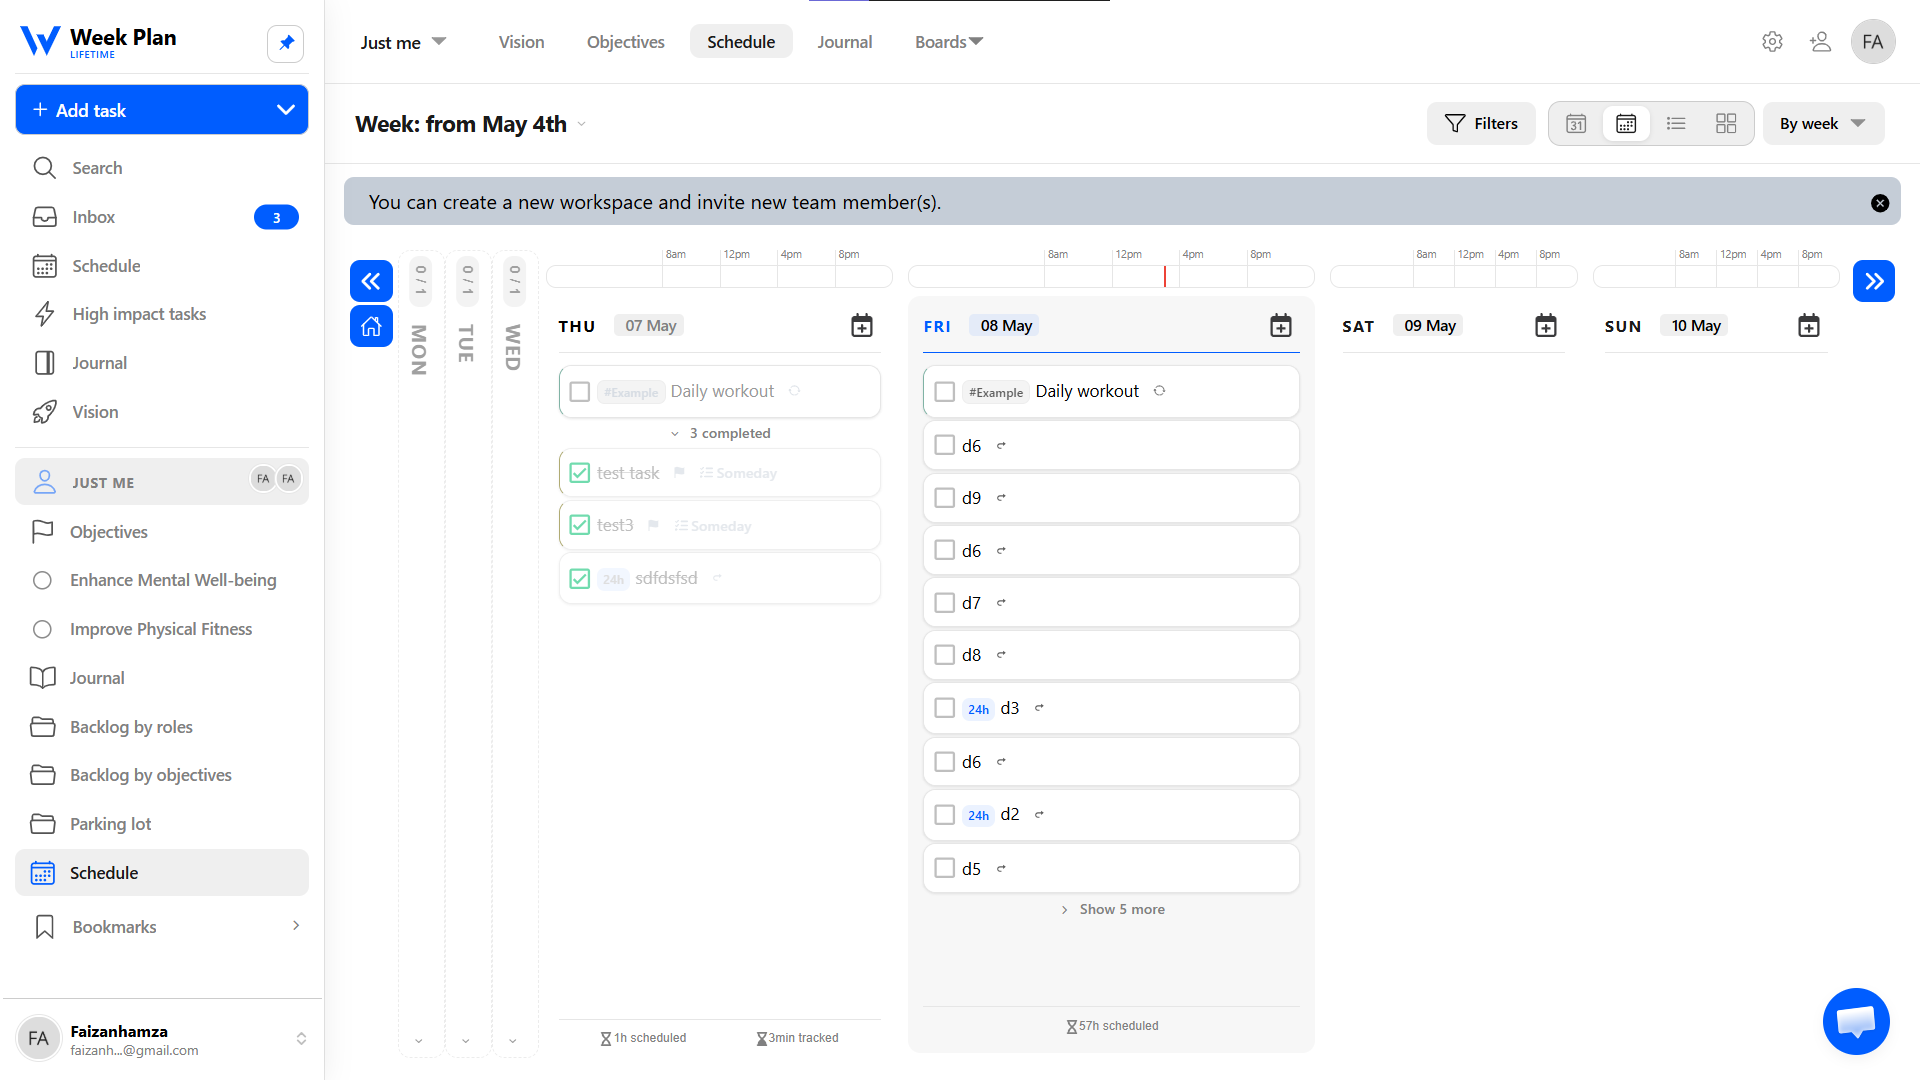Go to previous week arrows button
1920x1080 pixels.
[371, 281]
